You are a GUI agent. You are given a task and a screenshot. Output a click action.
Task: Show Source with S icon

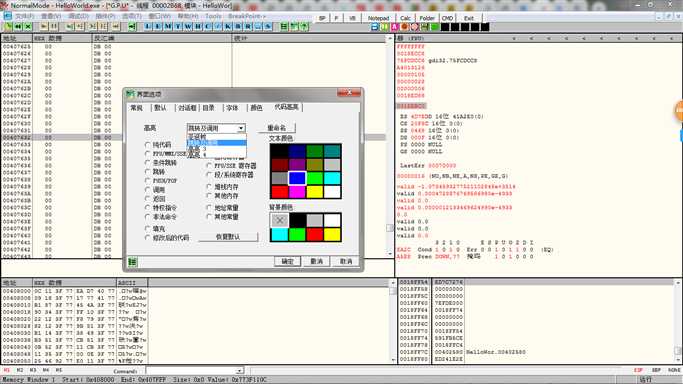[268, 27]
